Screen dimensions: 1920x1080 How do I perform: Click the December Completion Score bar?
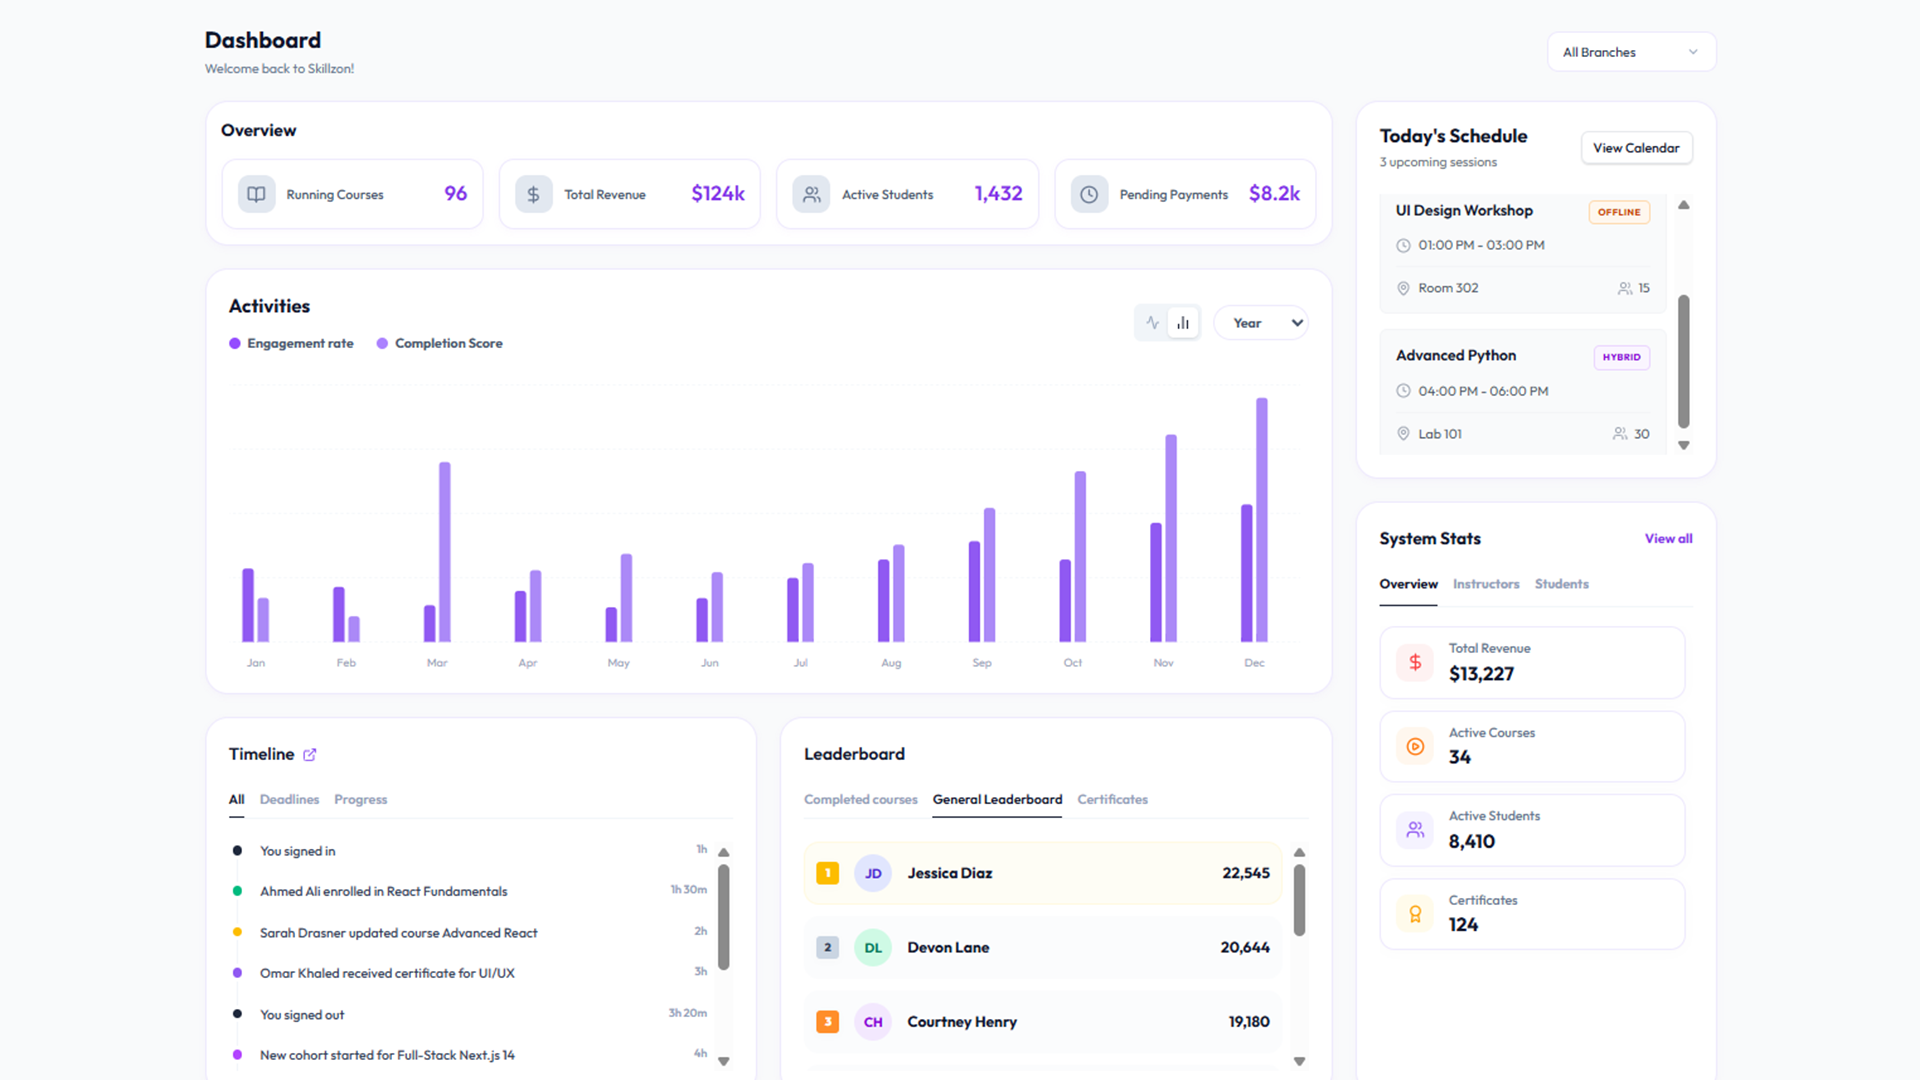tap(1262, 520)
